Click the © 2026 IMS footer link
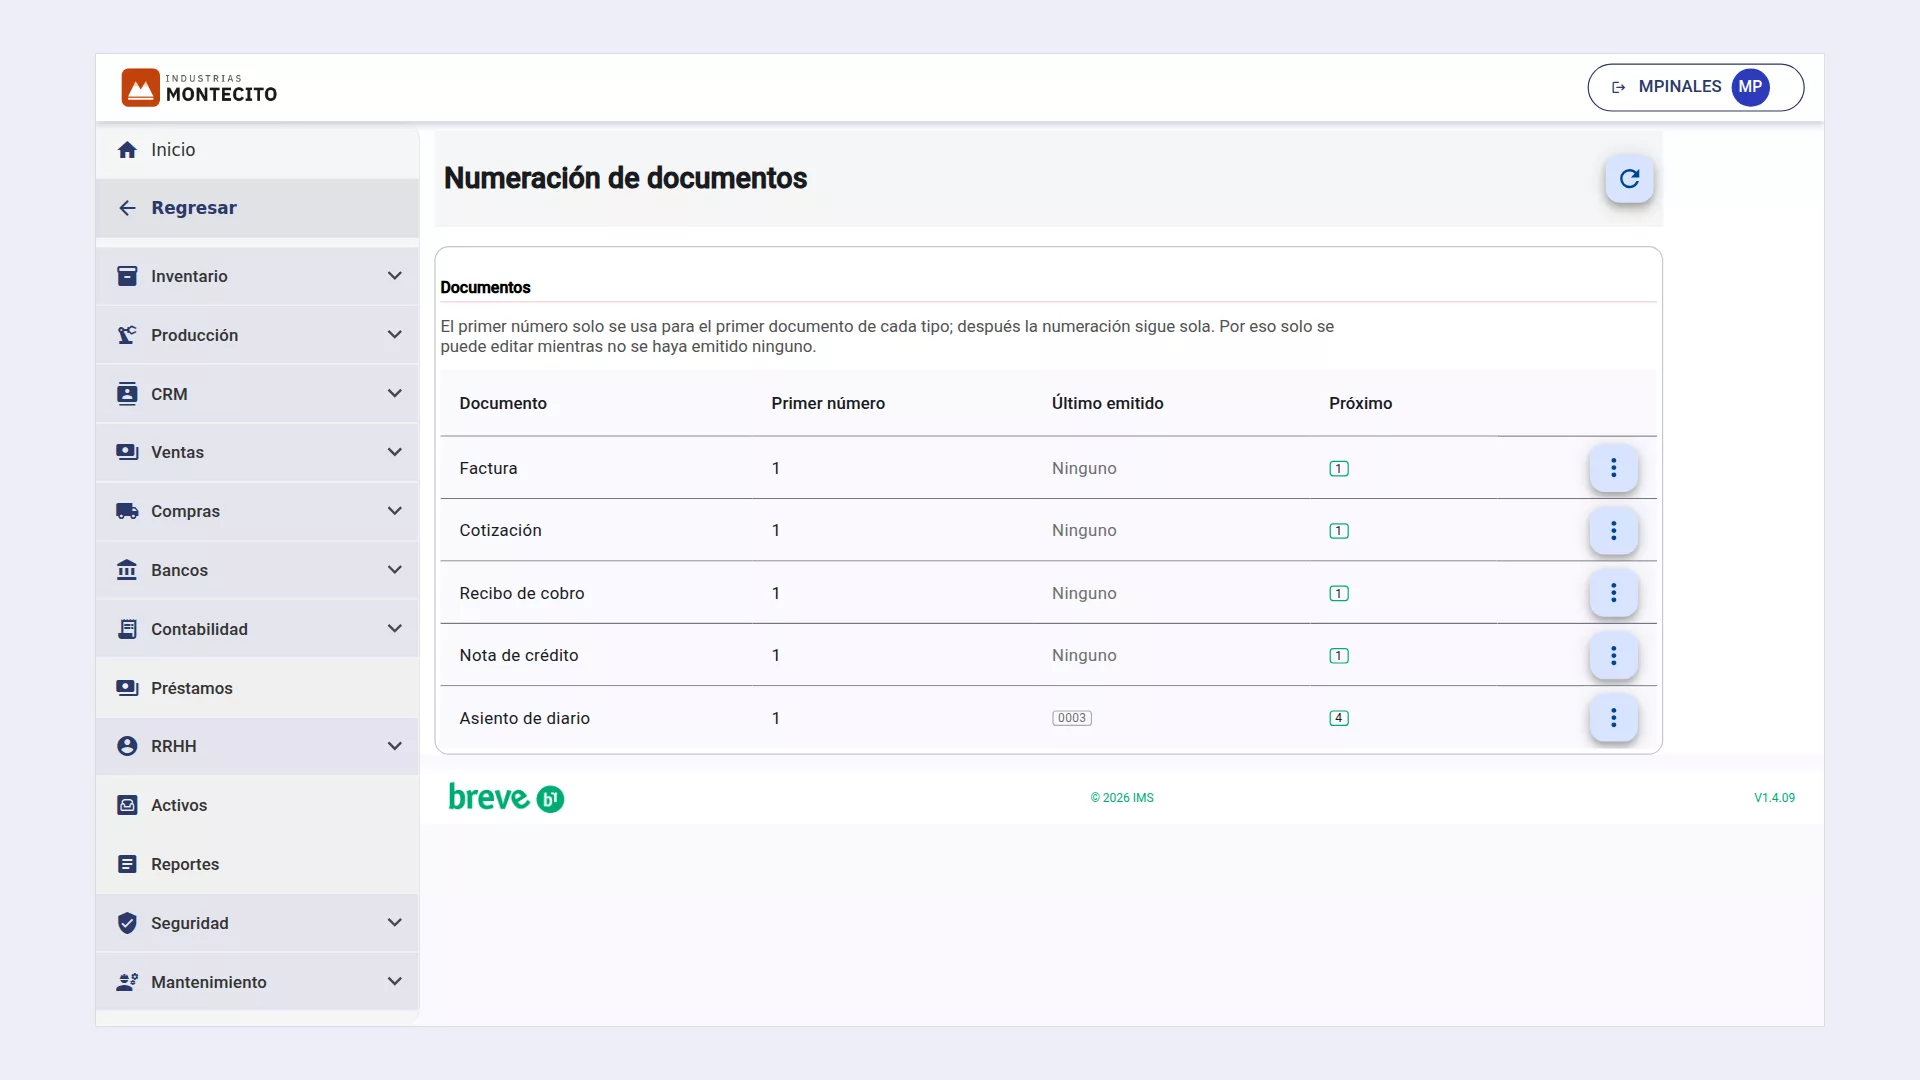 1122,798
